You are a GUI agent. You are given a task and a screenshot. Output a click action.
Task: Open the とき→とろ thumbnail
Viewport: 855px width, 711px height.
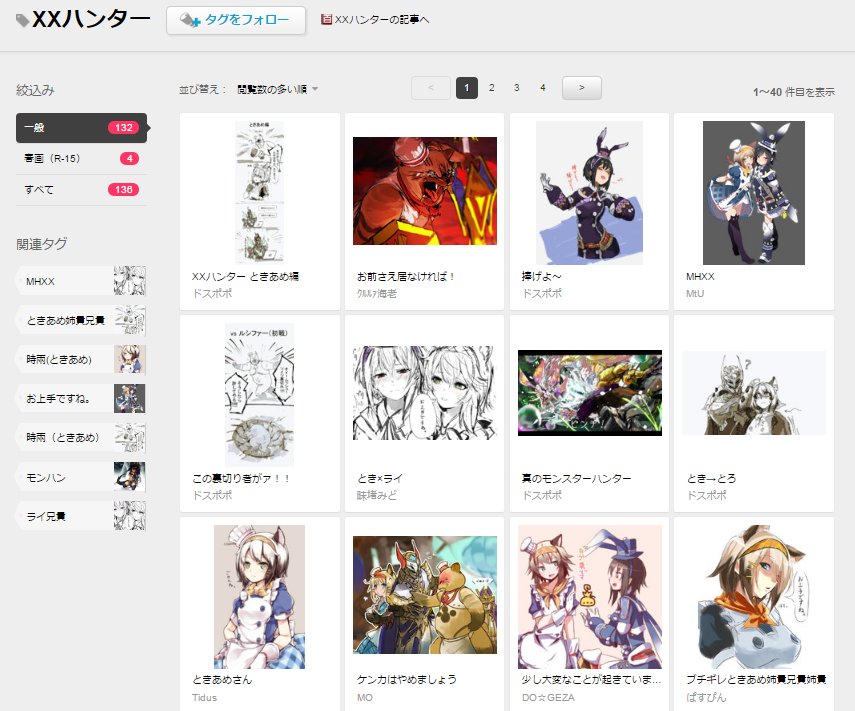754,393
